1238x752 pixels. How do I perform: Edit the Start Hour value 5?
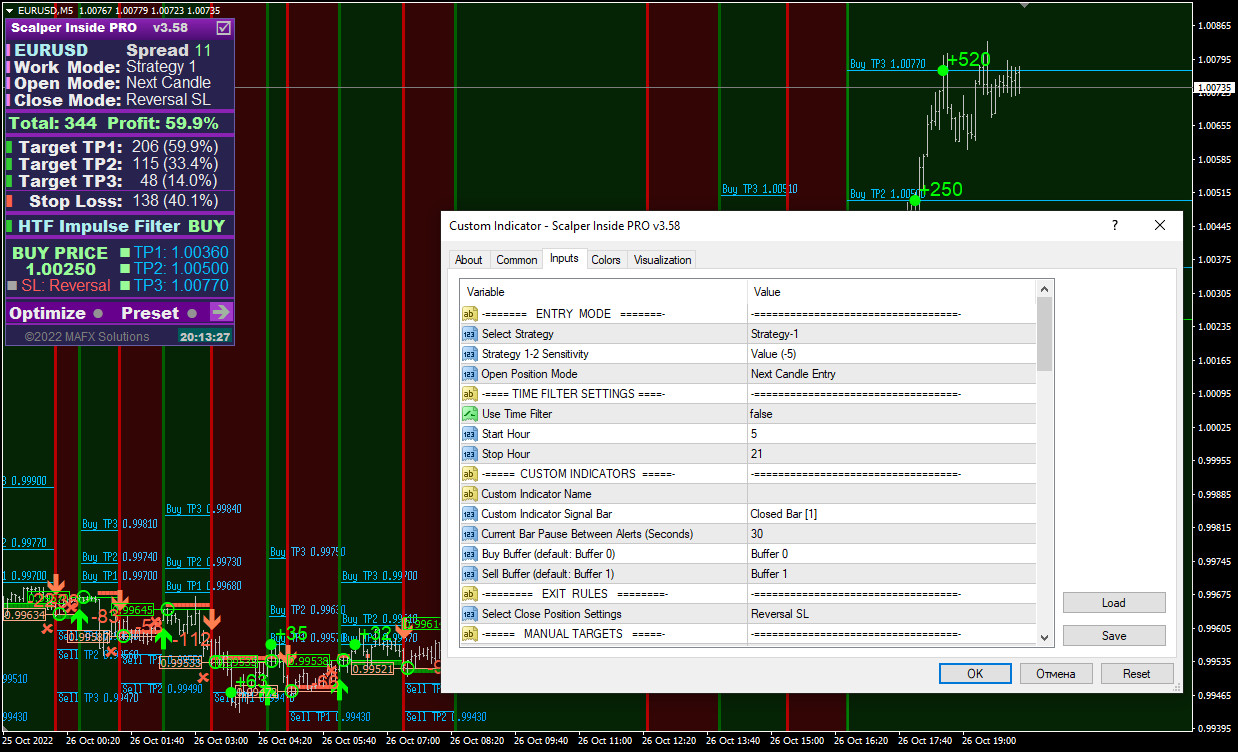tap(892, 434)
